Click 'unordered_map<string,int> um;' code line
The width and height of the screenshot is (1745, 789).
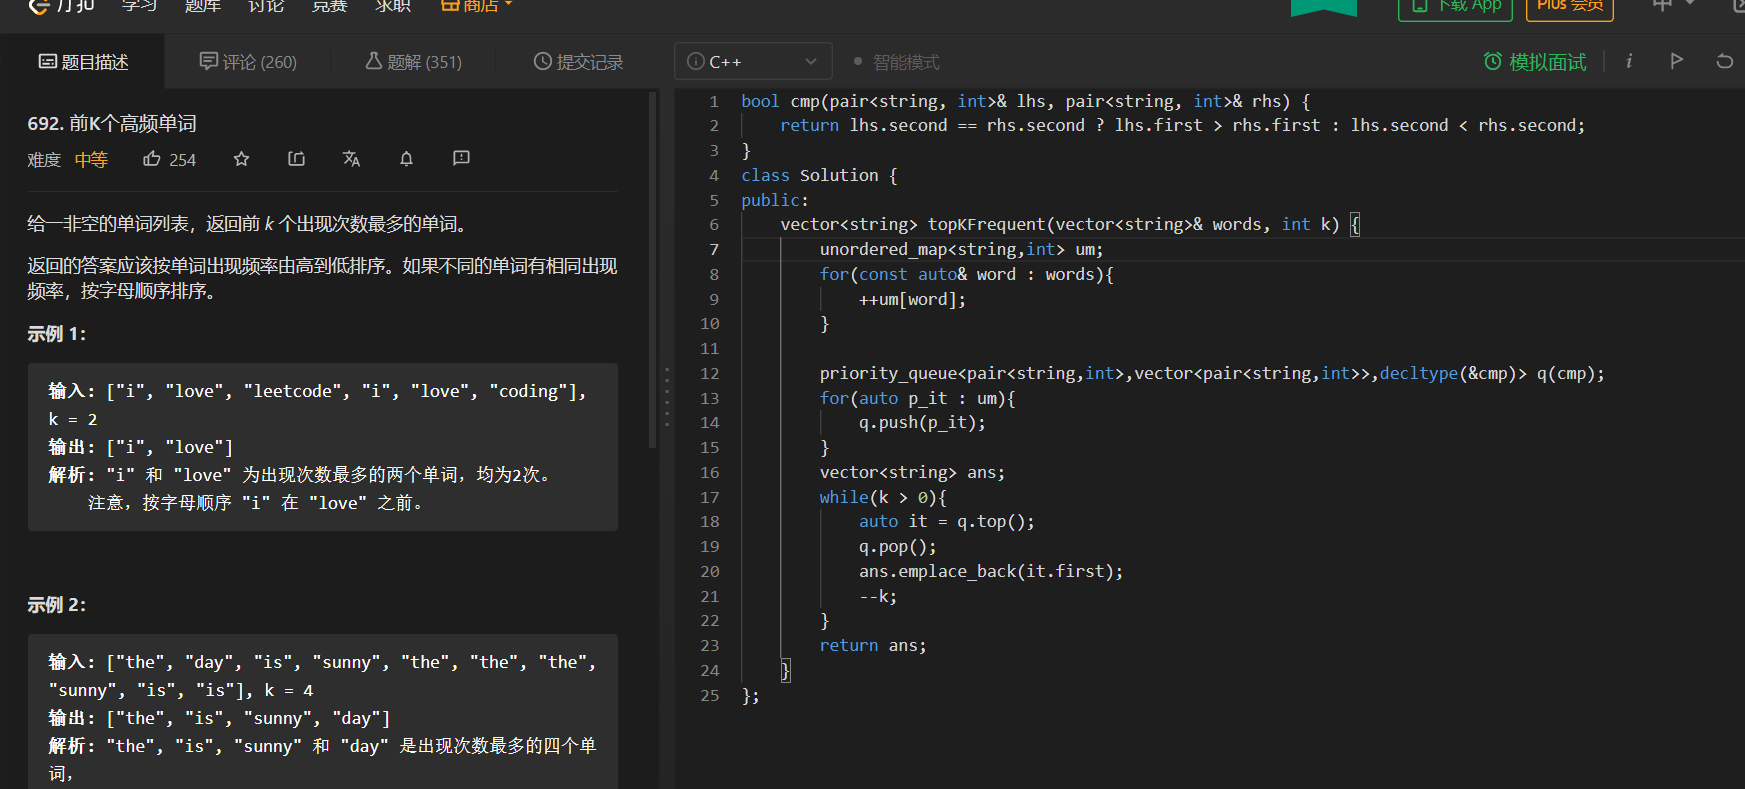tap(961, 249)
